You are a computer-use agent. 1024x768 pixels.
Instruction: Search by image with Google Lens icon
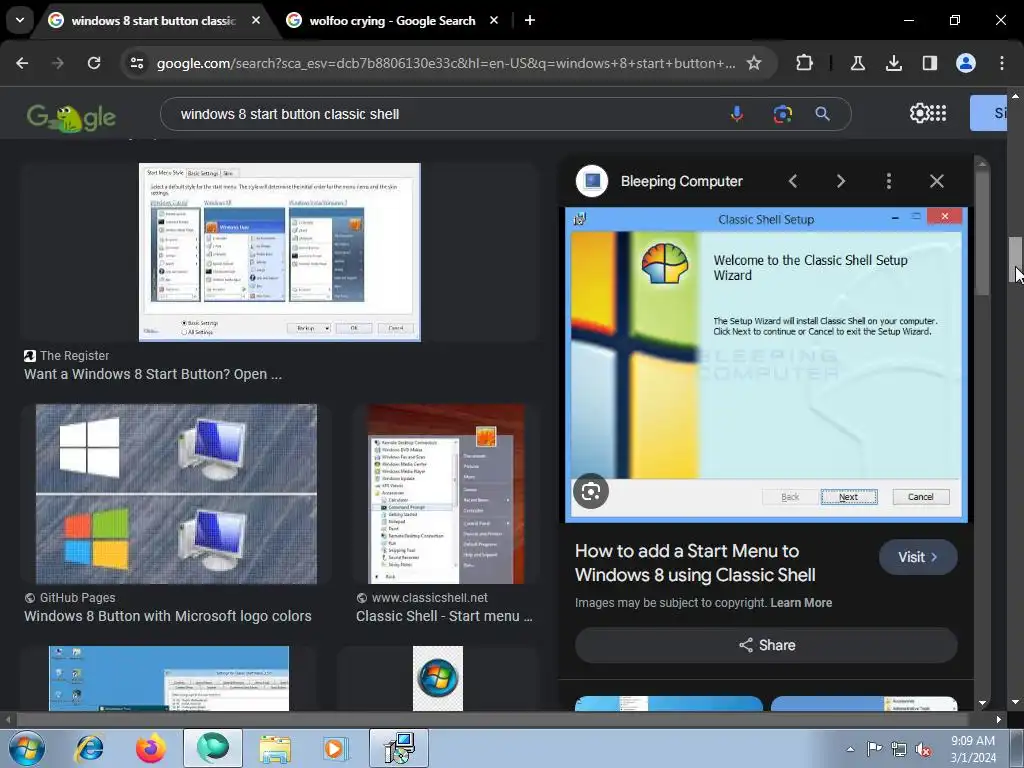tap(782, 114)
